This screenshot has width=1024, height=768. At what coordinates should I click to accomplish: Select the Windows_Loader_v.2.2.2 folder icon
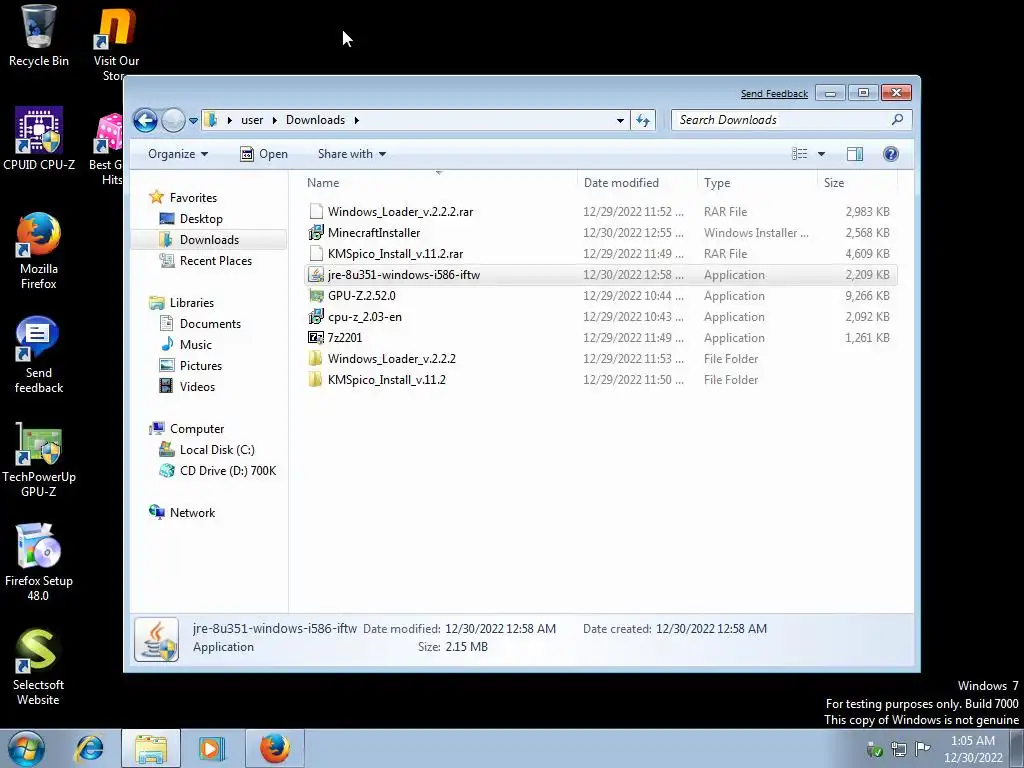point(316,359)
